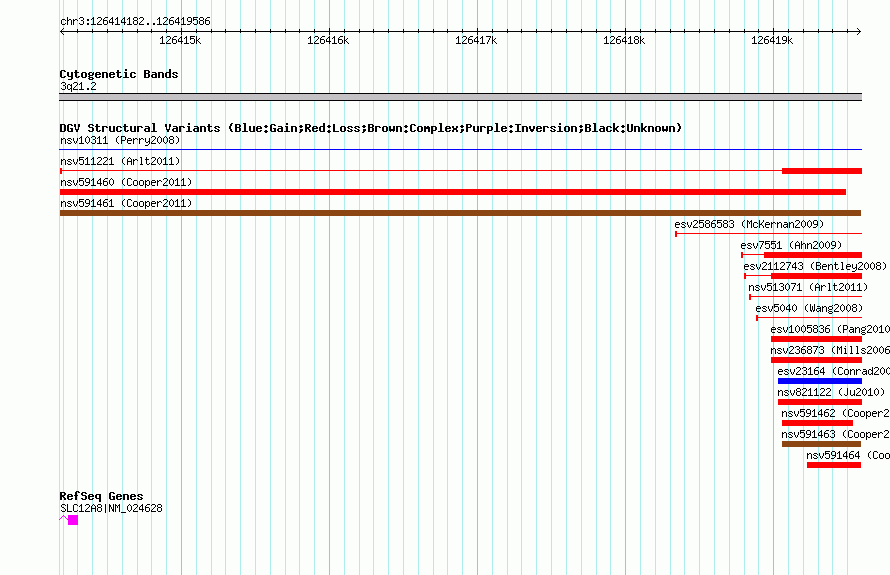Open nsv591461 (Cooper2011) variant label

[126, 203]
